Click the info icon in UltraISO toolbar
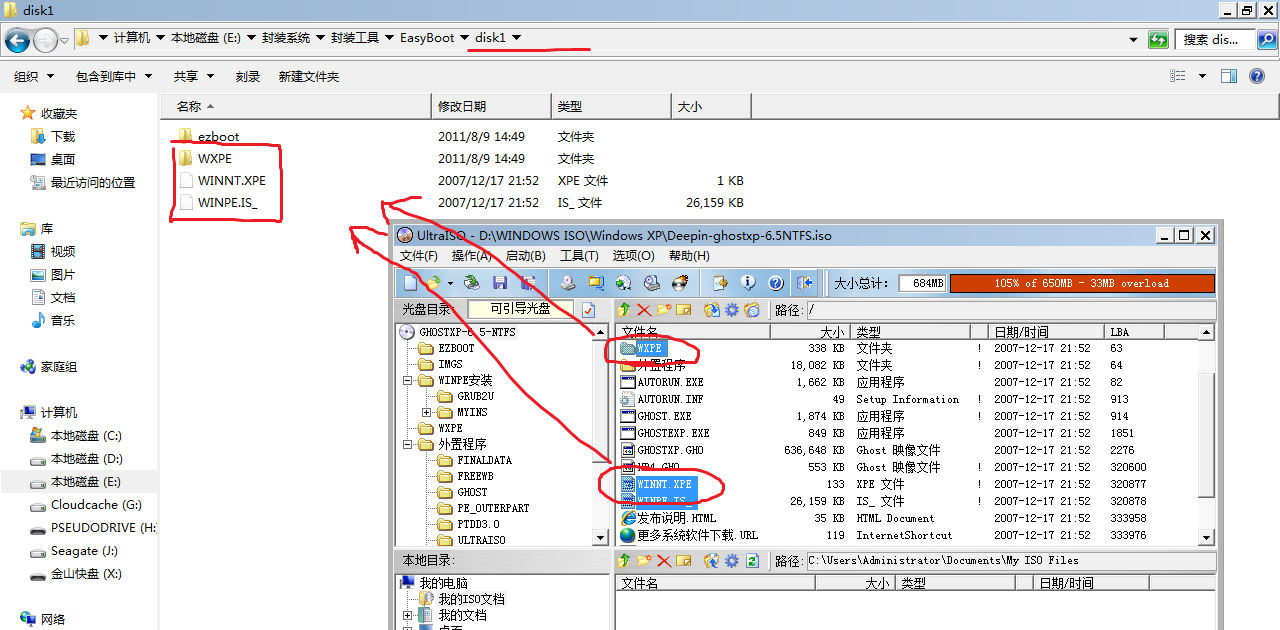Viewport: 1280px width, 630px height. pos(747,283)
